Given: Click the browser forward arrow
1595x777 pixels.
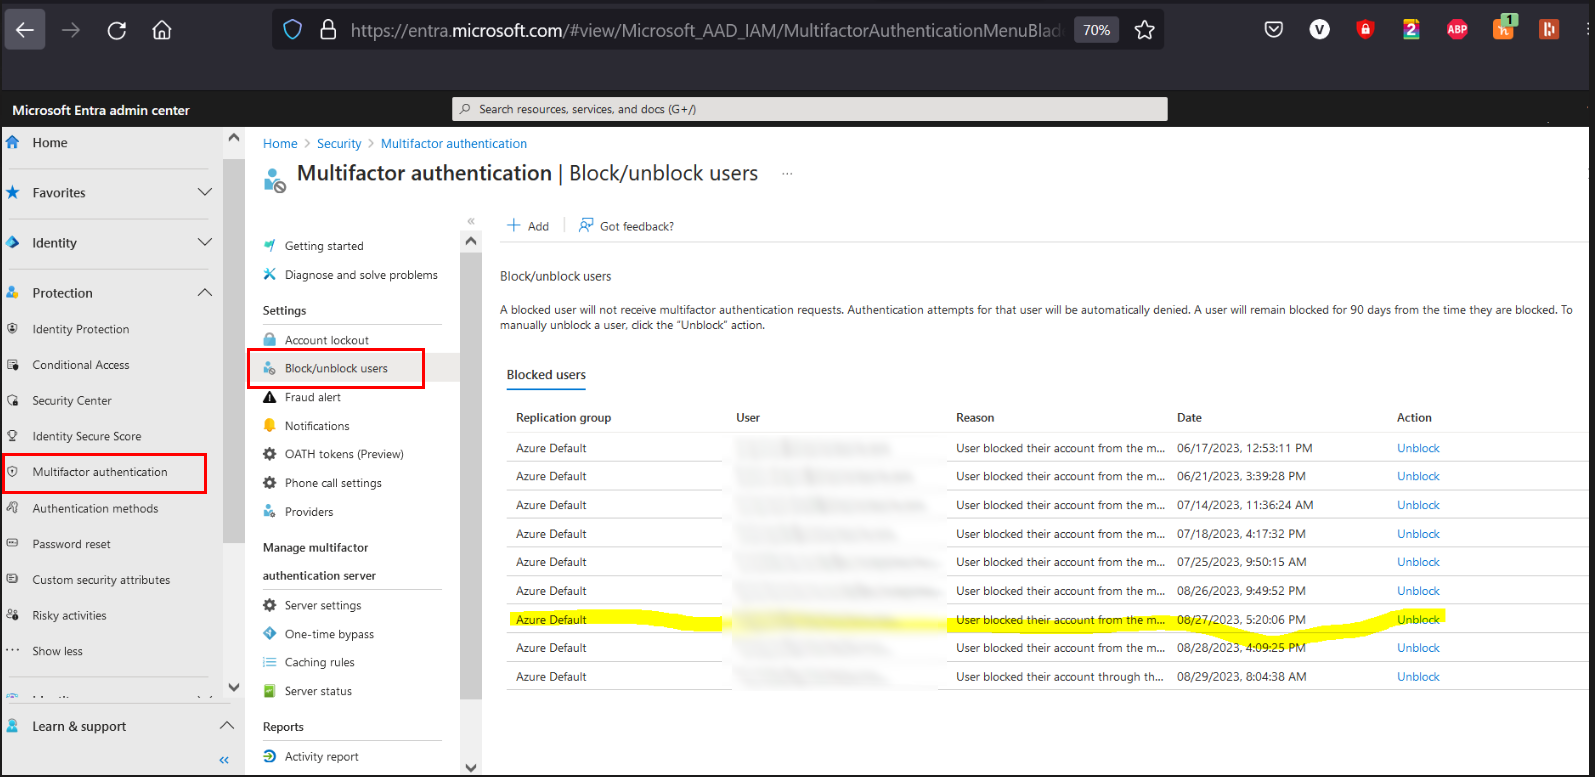Looking at the screenshot, I should click(x=70, y=30).
